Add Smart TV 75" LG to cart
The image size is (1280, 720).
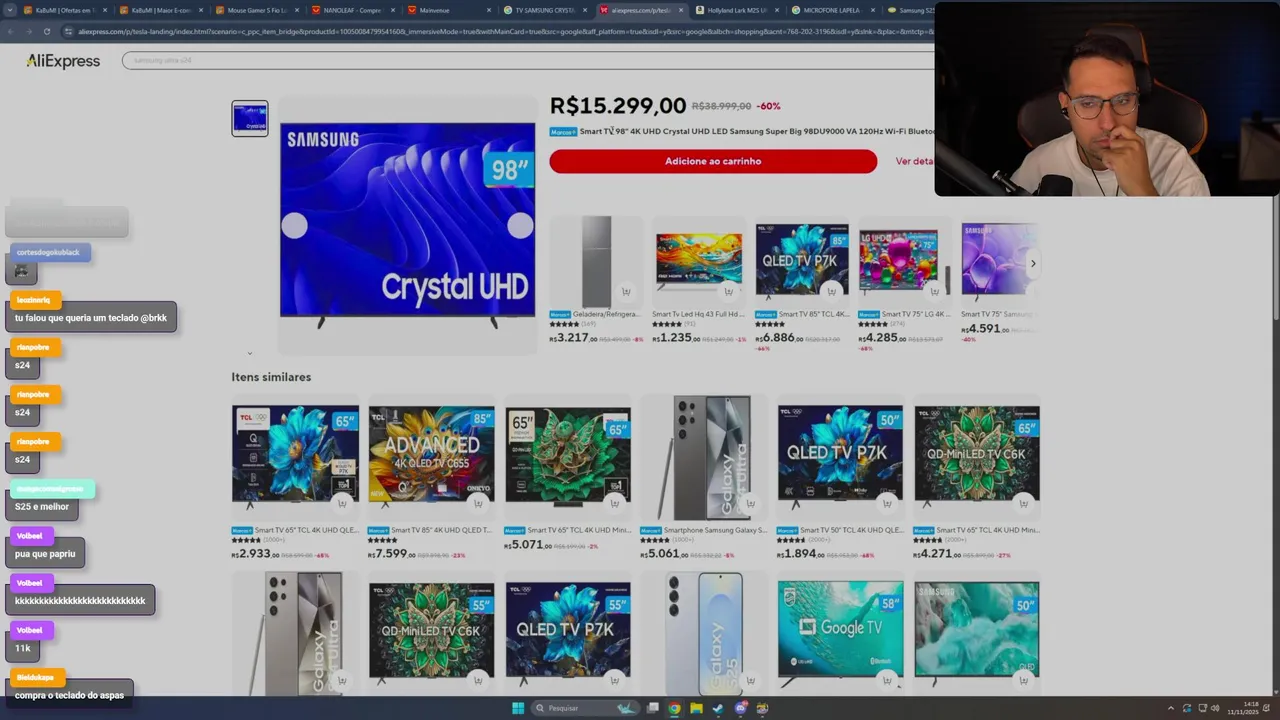[x=934, y=292]
